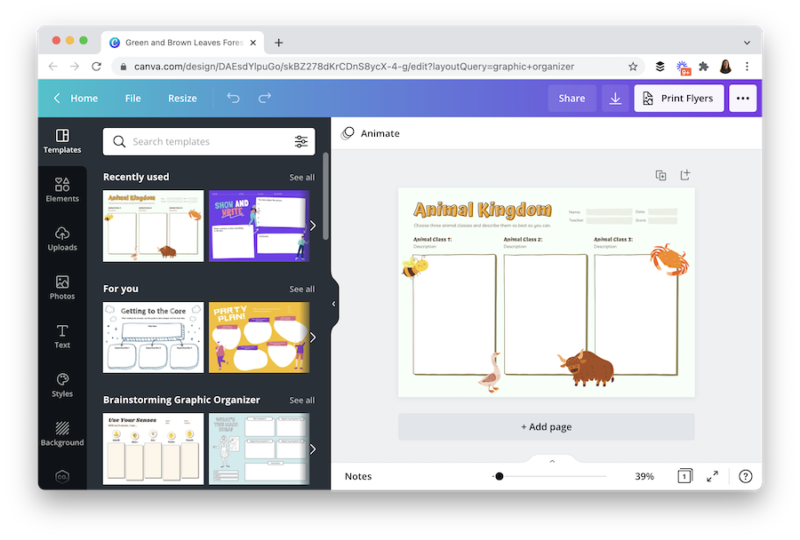Select the Party Plan template thumbnail
Viewport: 800px width, 540px height.
coord(259,337)
